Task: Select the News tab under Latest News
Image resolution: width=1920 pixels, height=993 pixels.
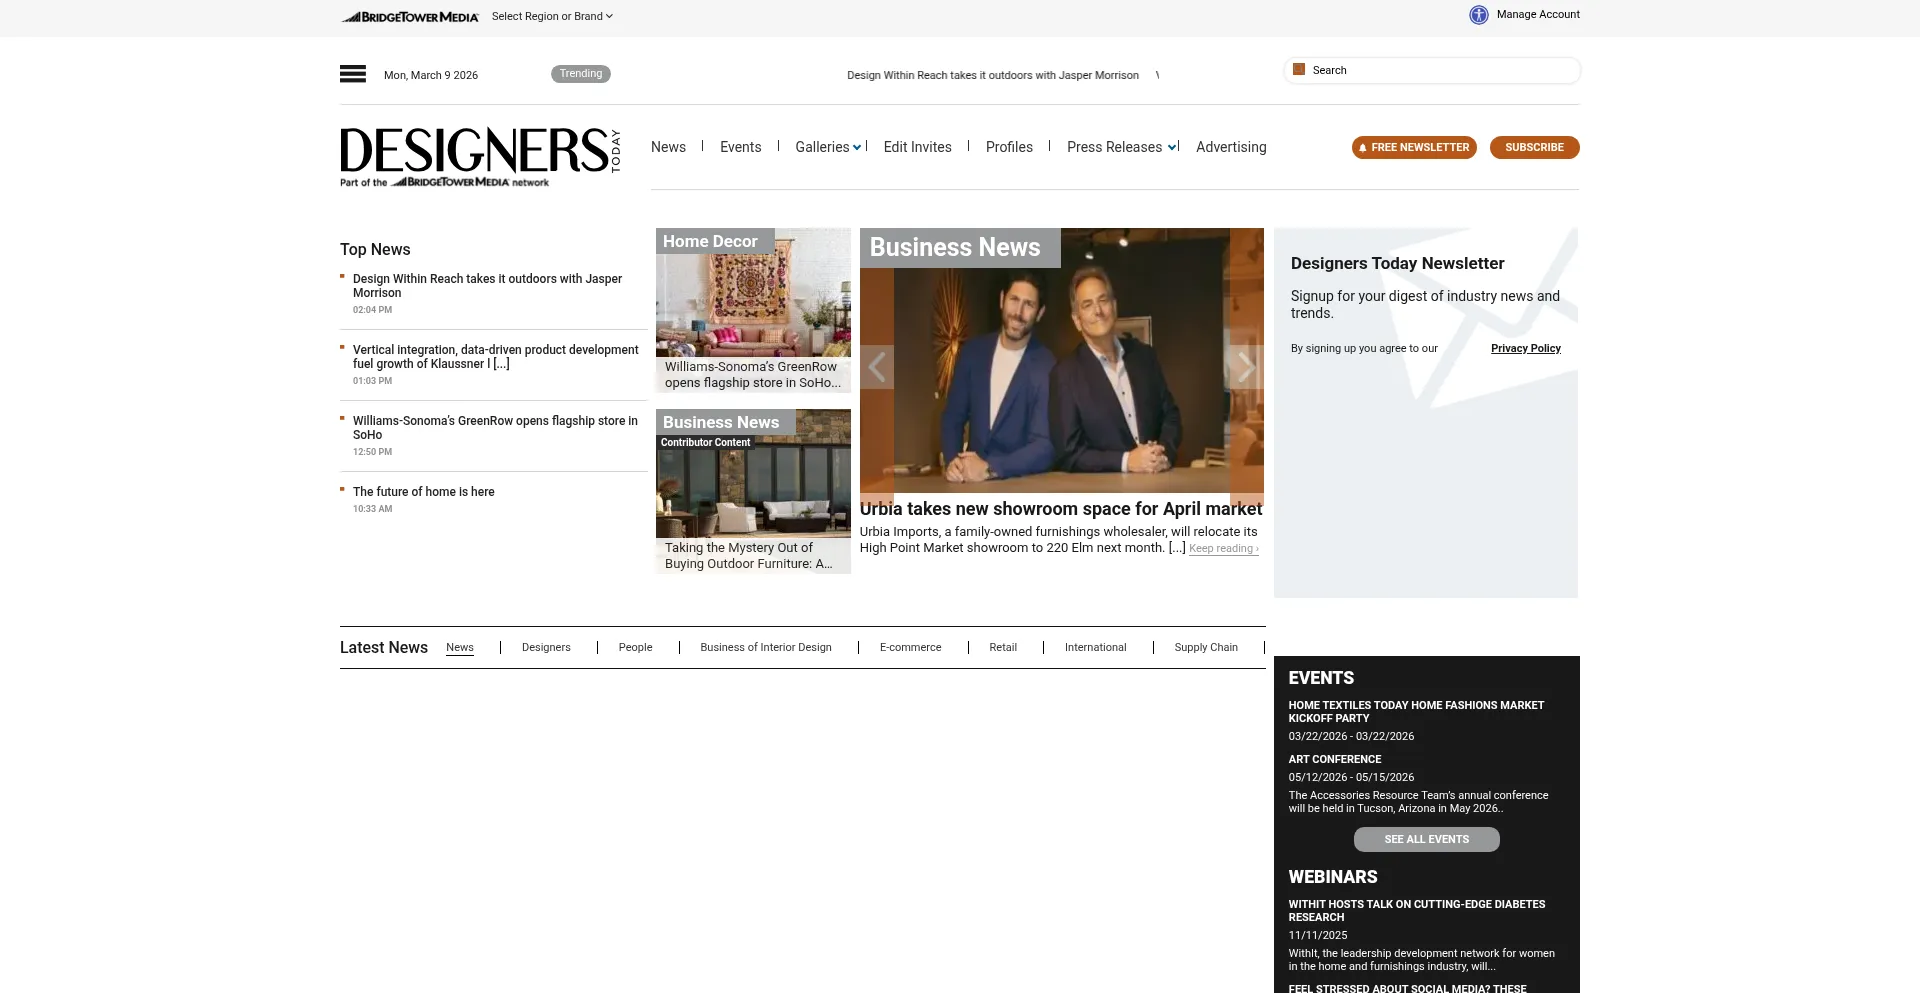Action: coord(460,647)
